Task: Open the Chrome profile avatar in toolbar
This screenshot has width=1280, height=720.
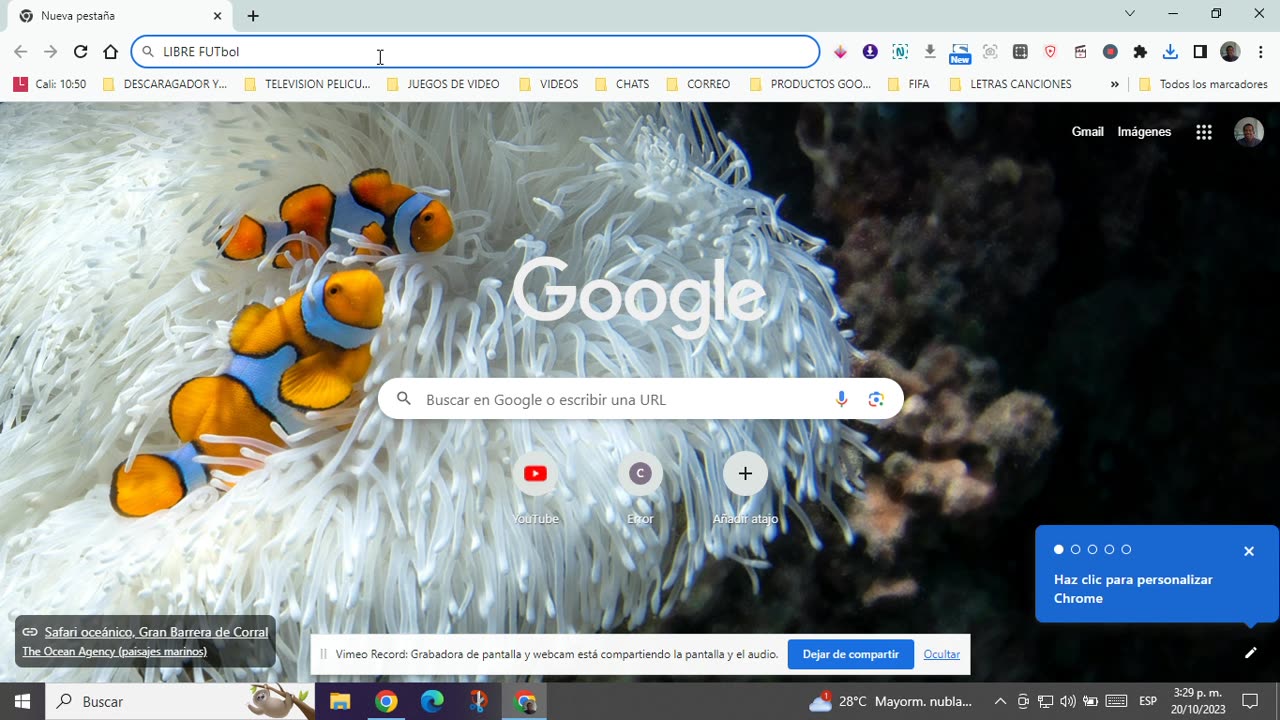Action: tap(1230, 52)
